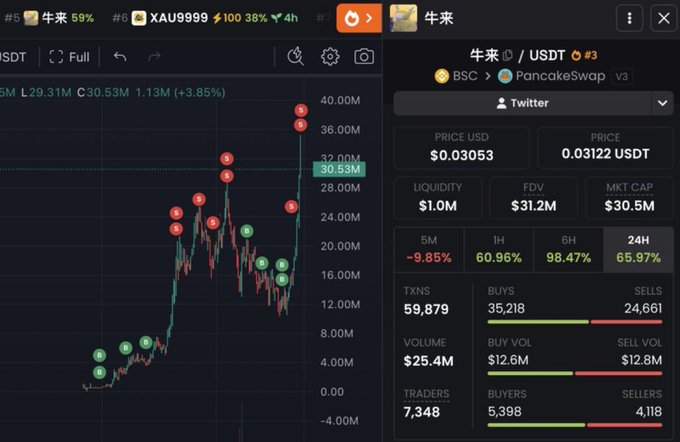Click the buy vol versus sell vol bar
This screenshot has width=680, height=442.
(x=575, y=373)
